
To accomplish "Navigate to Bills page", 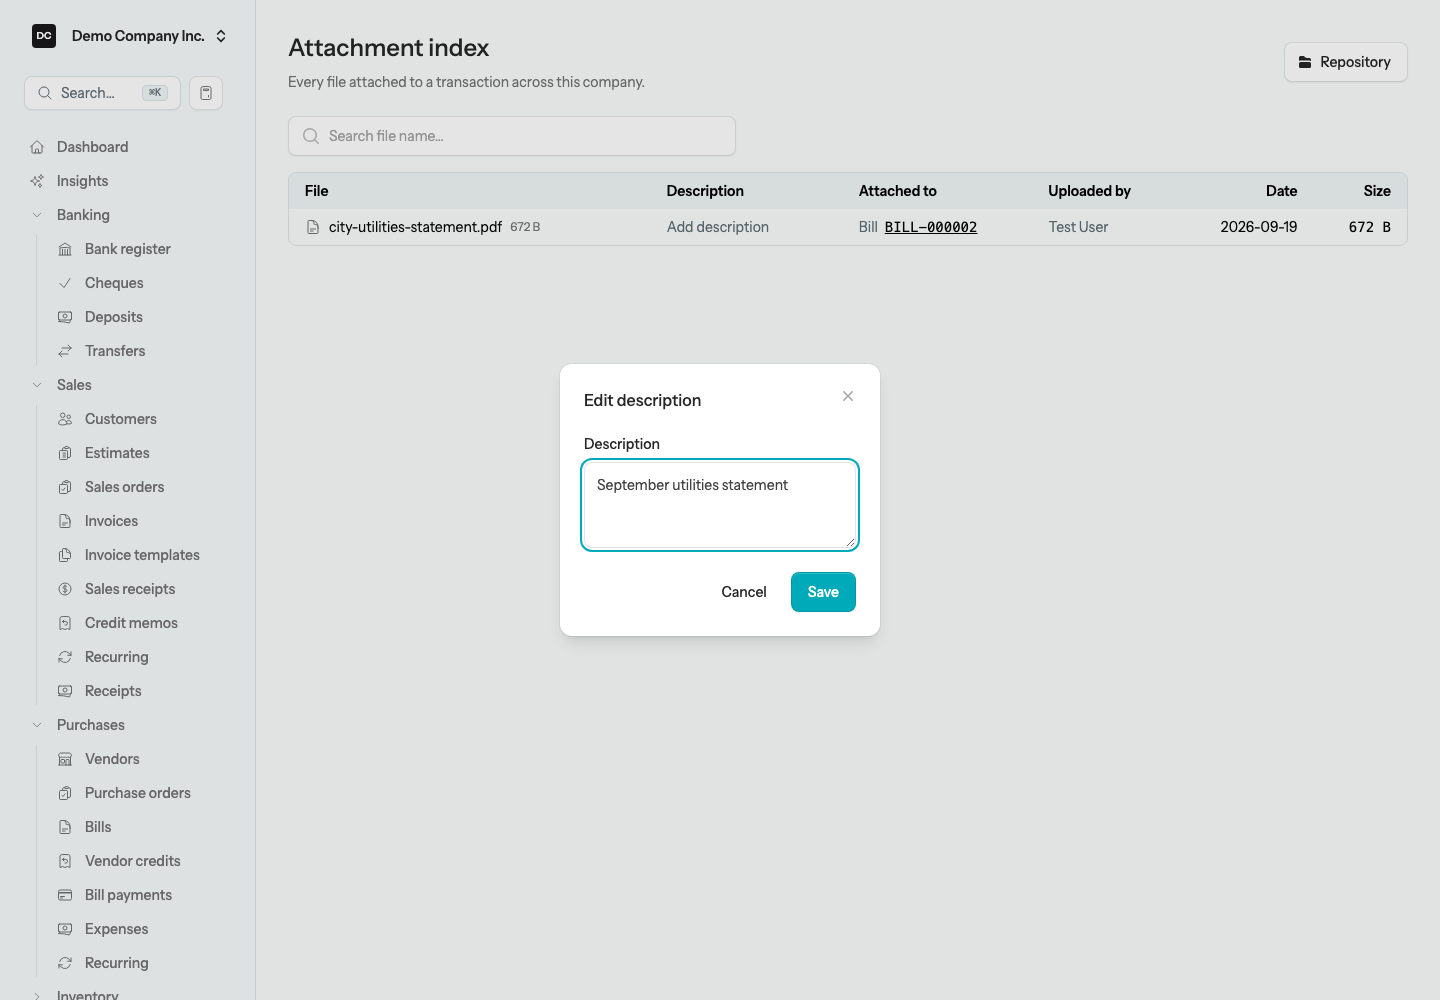I will coord(98,827).
